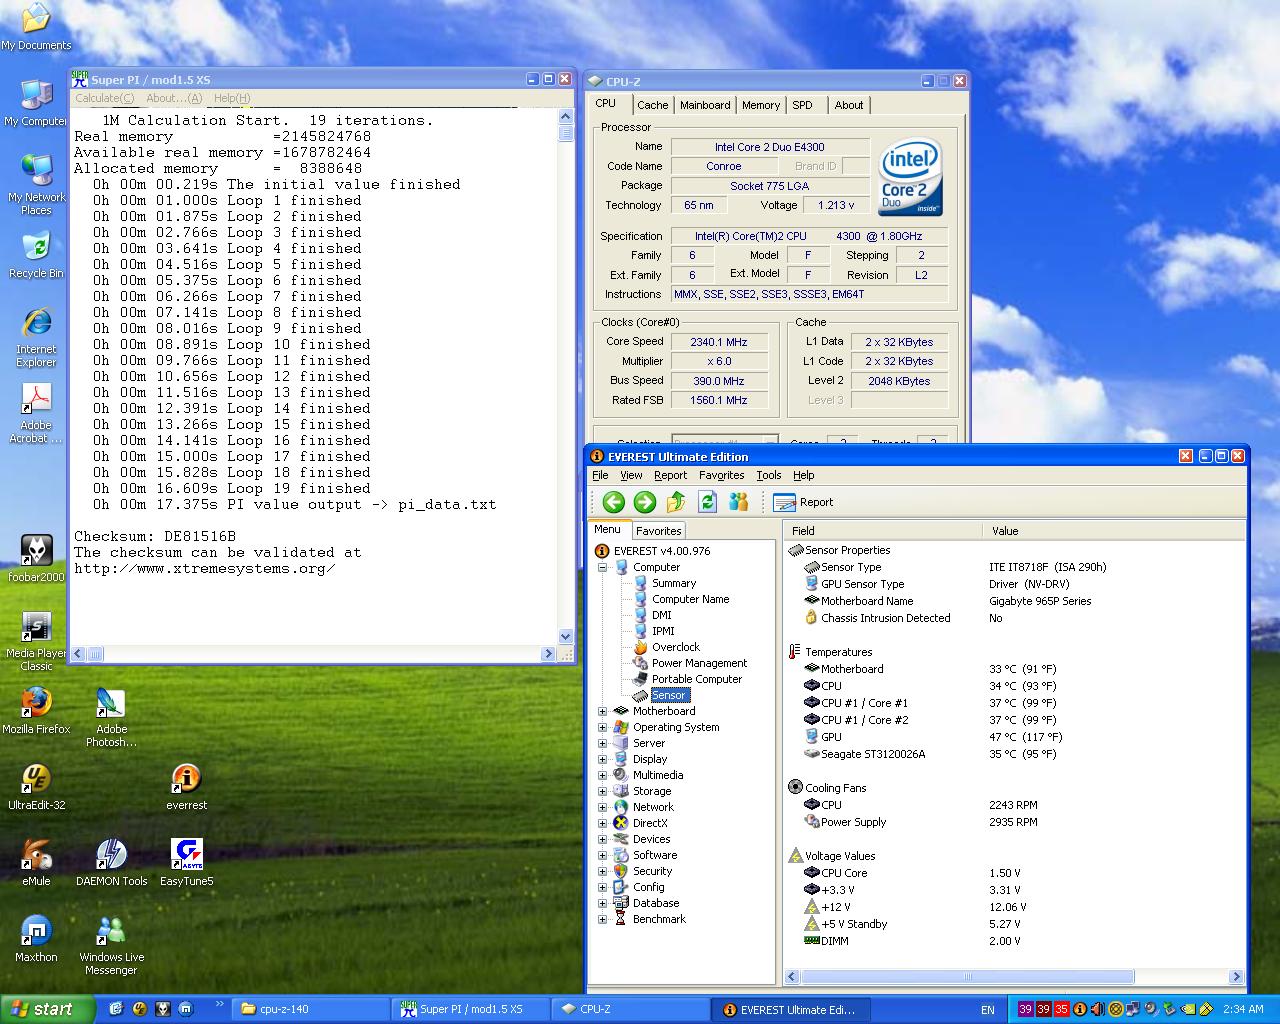The height and width of the screenshot is (1024, 1280).
Task: Click the EN language indicator in taskbar
Action: [x=988, y=1010]
